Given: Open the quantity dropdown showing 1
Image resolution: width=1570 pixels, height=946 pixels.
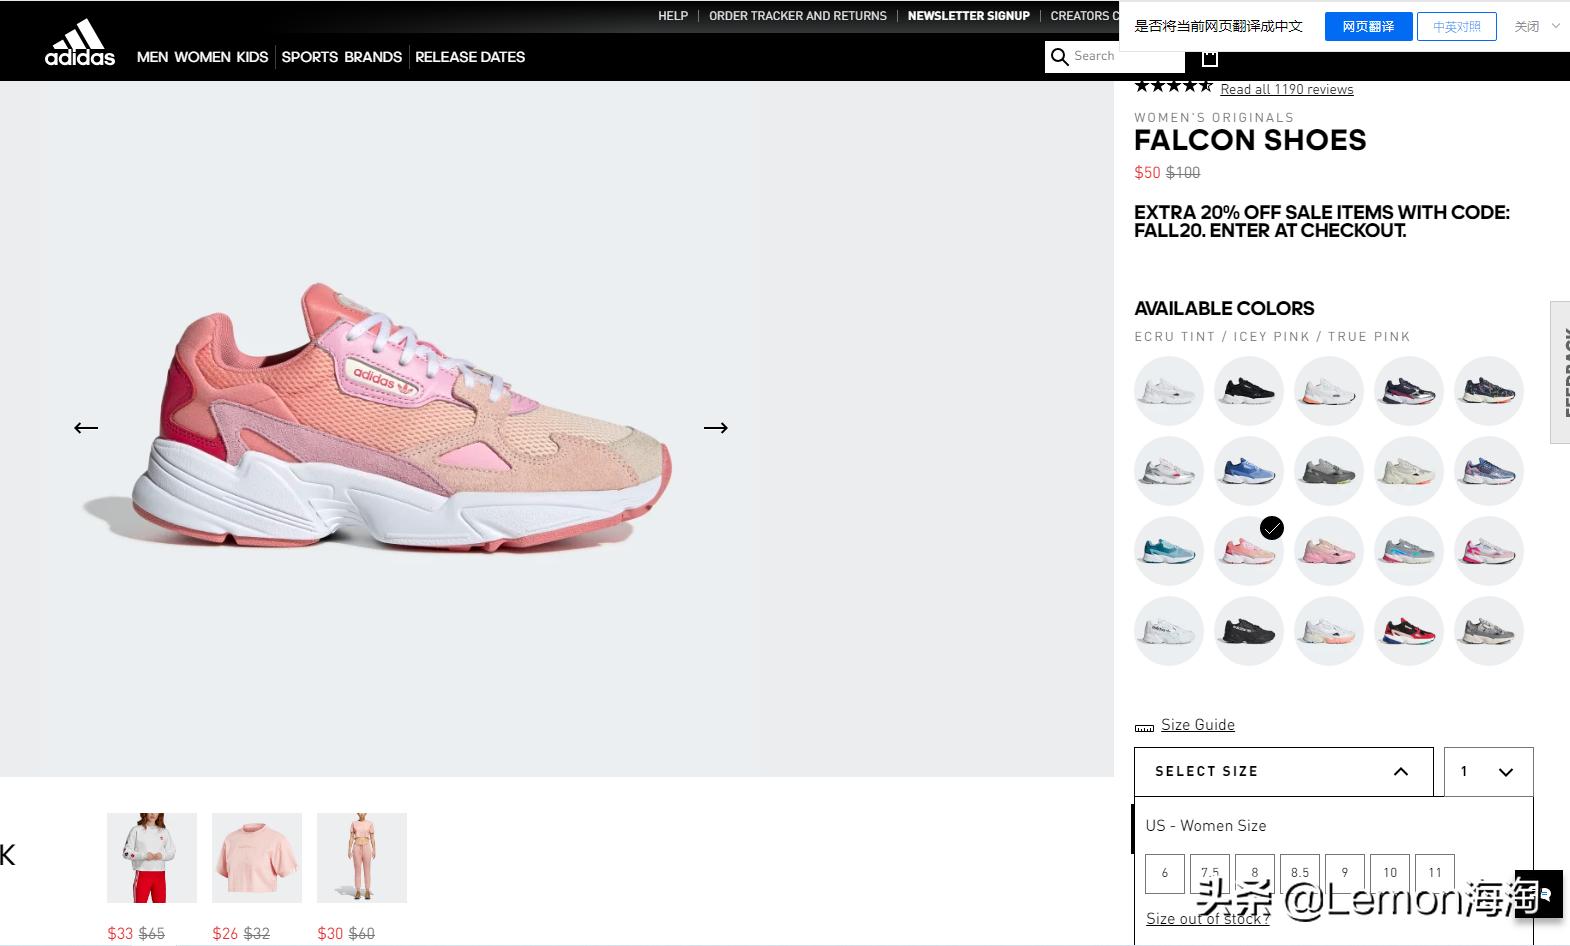Looking at the screenshot, I should [1489, 772].
